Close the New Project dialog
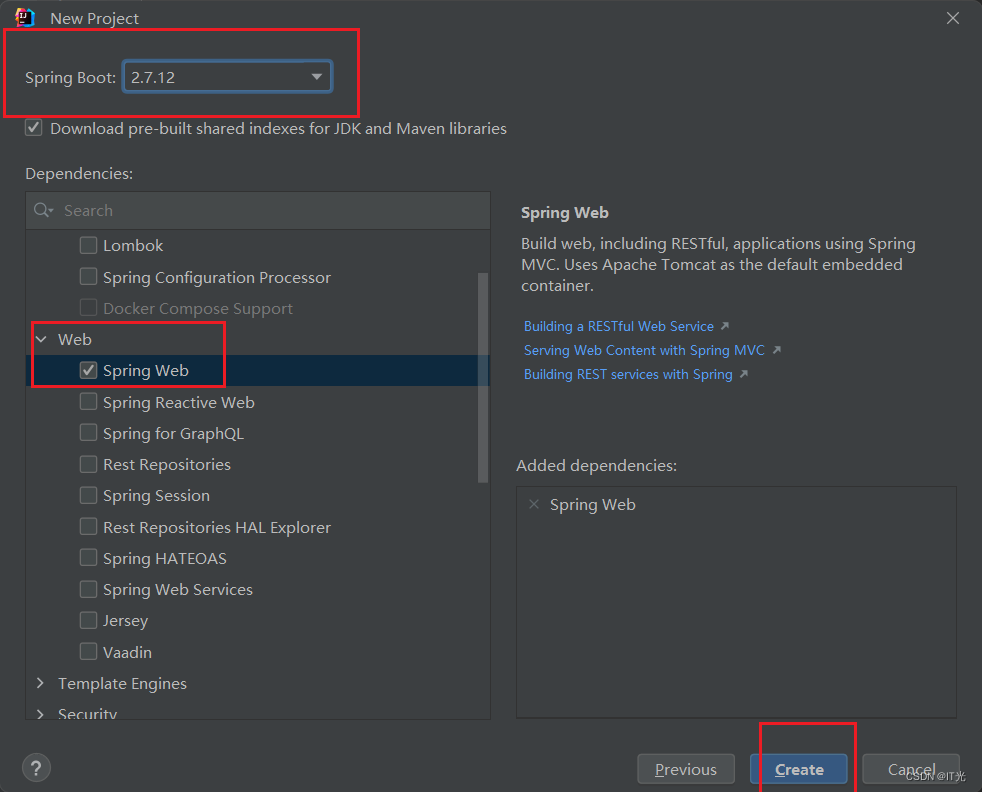This screenshot has height=792, width=982. tap(953, 18)
